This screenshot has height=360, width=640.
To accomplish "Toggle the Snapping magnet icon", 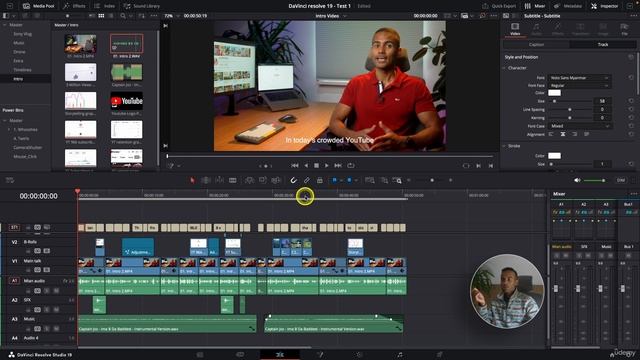I will (x=293, y=180).
